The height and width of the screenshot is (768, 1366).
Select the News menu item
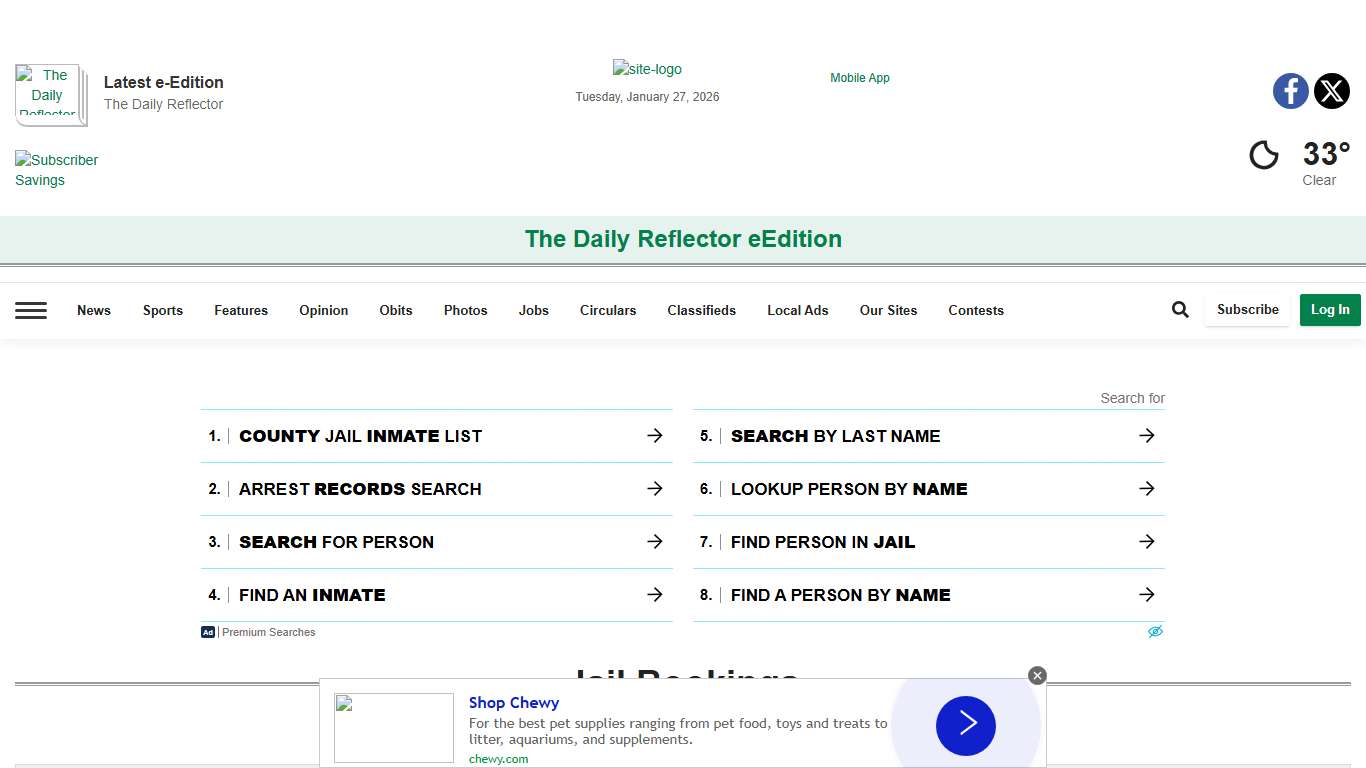point(93,310)
